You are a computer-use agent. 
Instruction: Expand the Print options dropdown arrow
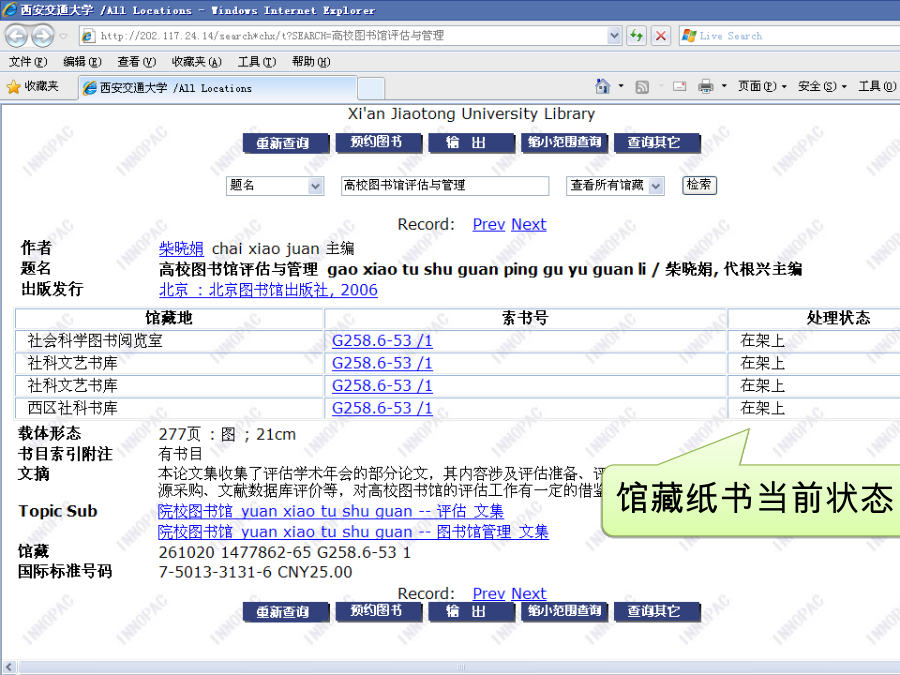coord(724,86)
